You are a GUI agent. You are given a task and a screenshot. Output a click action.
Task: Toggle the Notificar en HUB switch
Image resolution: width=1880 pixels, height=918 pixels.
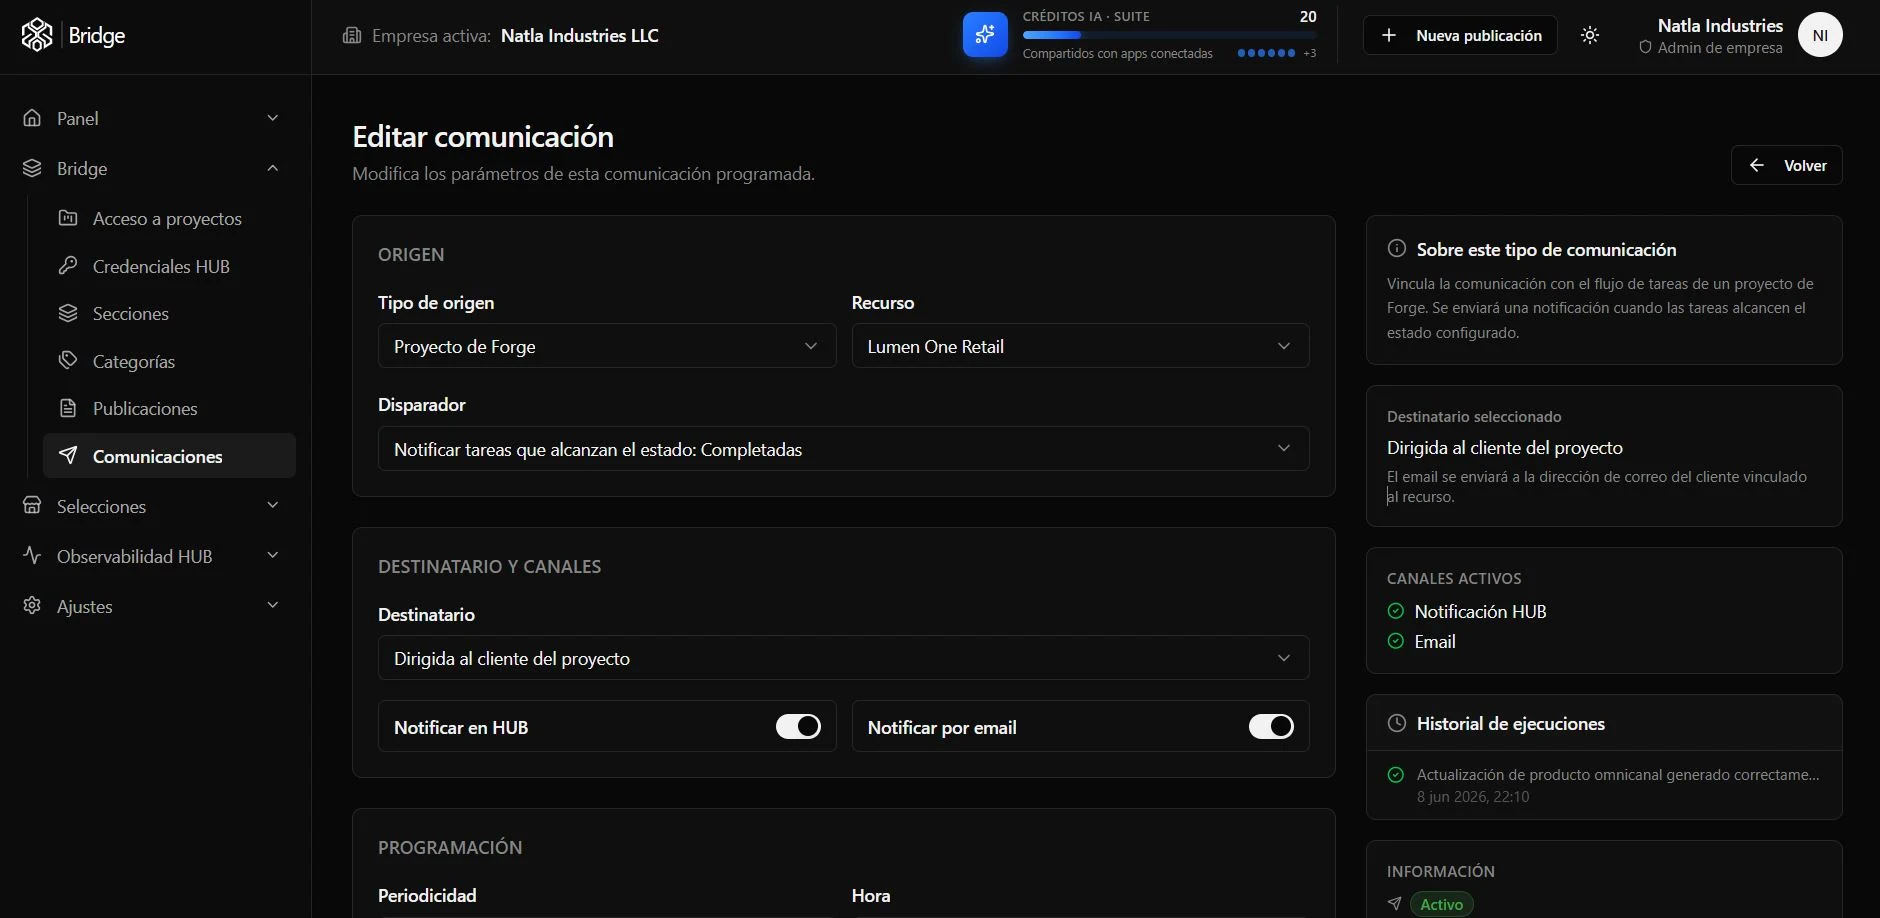click(x=798, y=726)
